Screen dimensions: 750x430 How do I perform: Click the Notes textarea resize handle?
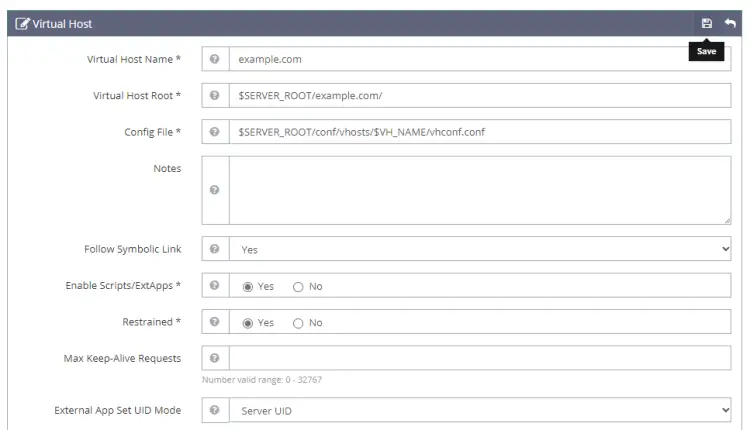pos(727,221)
